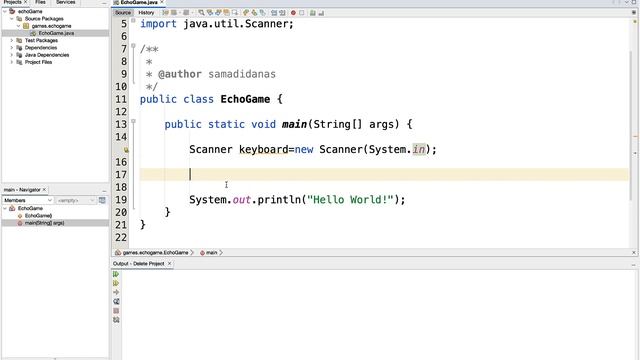Expand the Java Dependencies node
Viewport: 640px width, 360px height.
(12, 55)
